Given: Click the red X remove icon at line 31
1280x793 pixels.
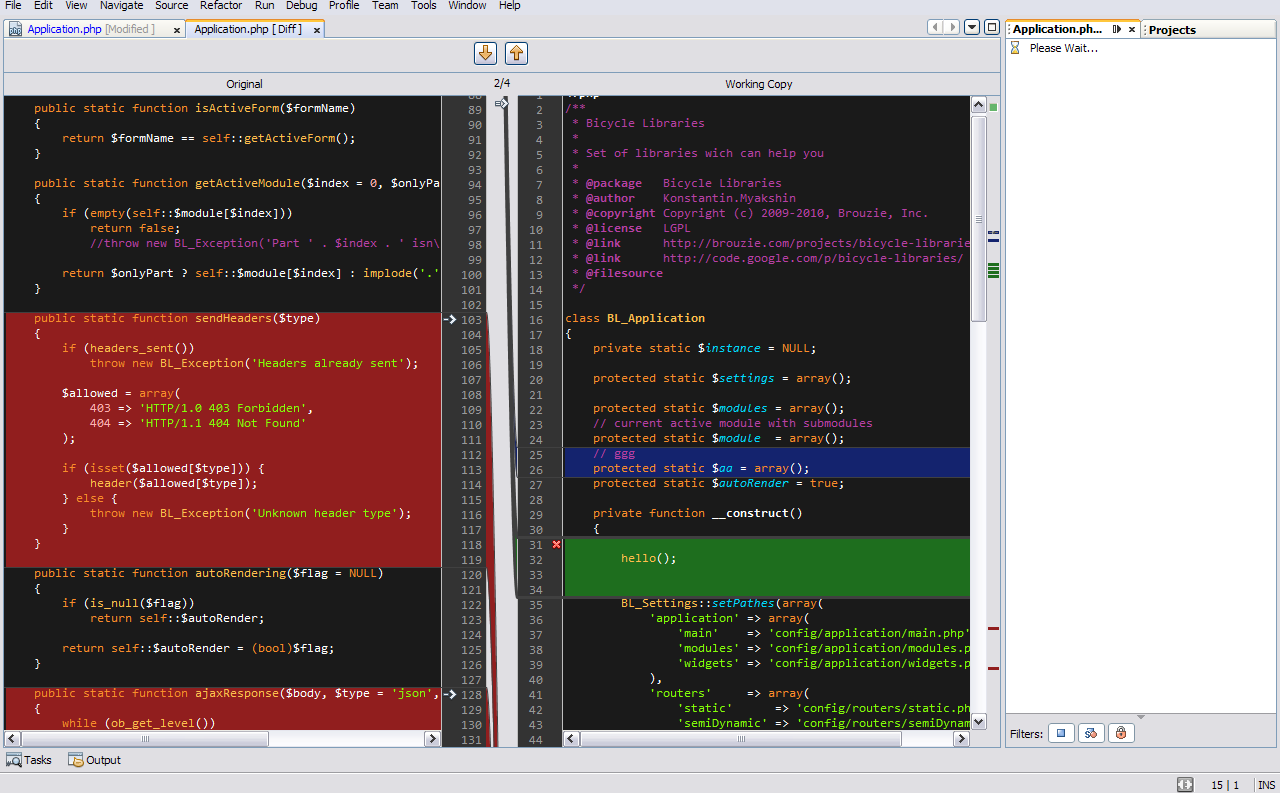Looking at the screenshot, I should point(557,544).
